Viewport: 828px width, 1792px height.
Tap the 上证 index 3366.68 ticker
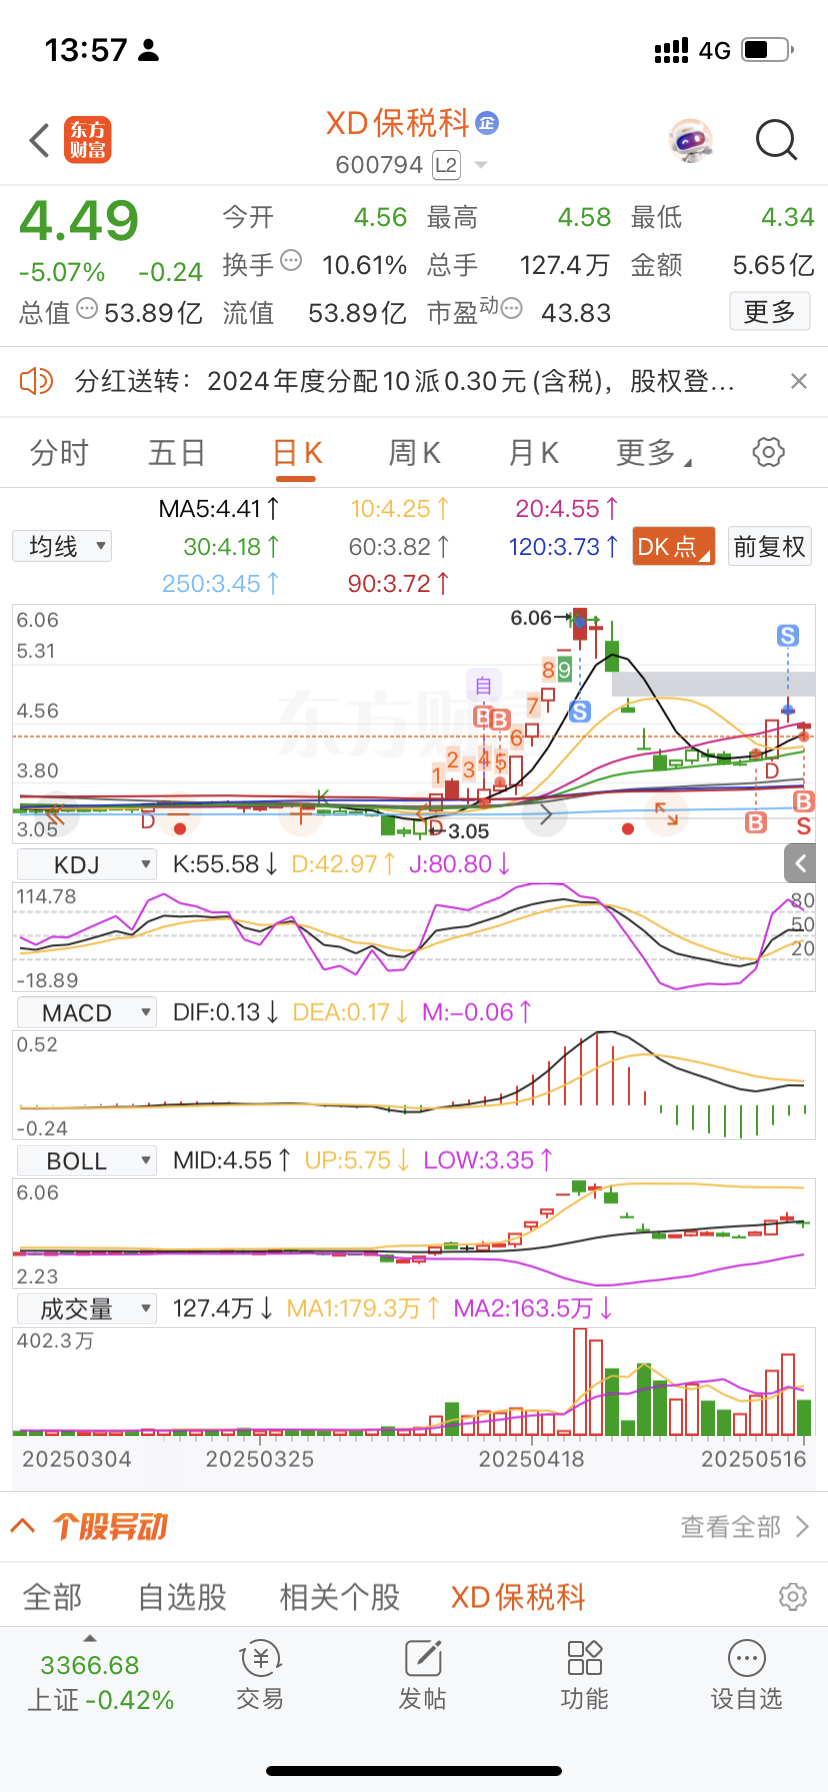click(99, 1682)
